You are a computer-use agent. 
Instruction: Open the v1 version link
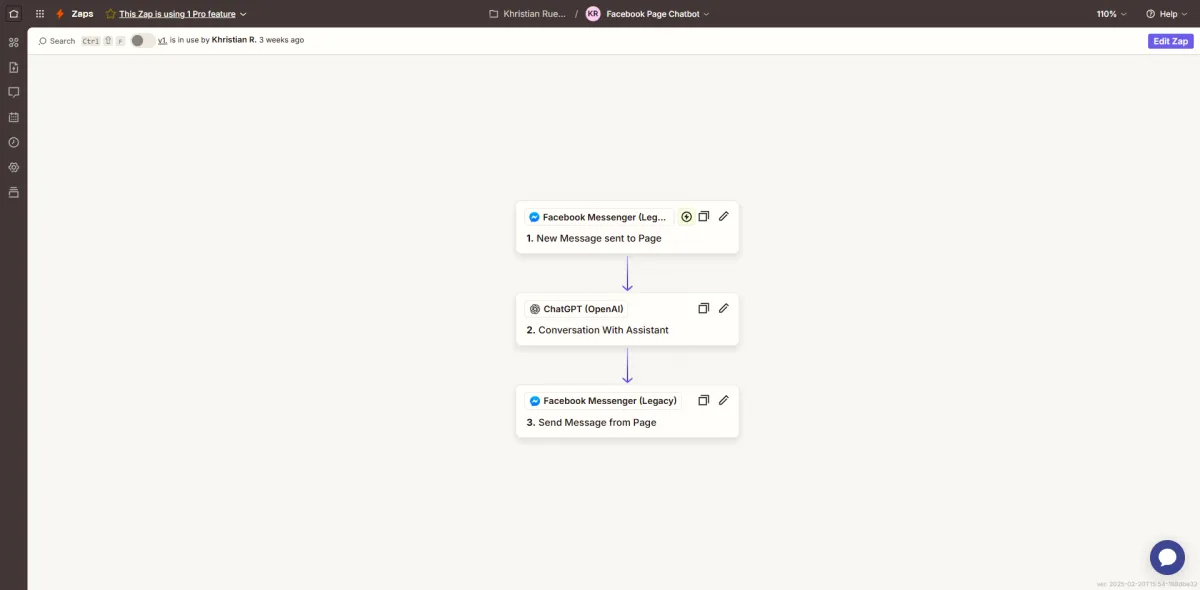162,41
